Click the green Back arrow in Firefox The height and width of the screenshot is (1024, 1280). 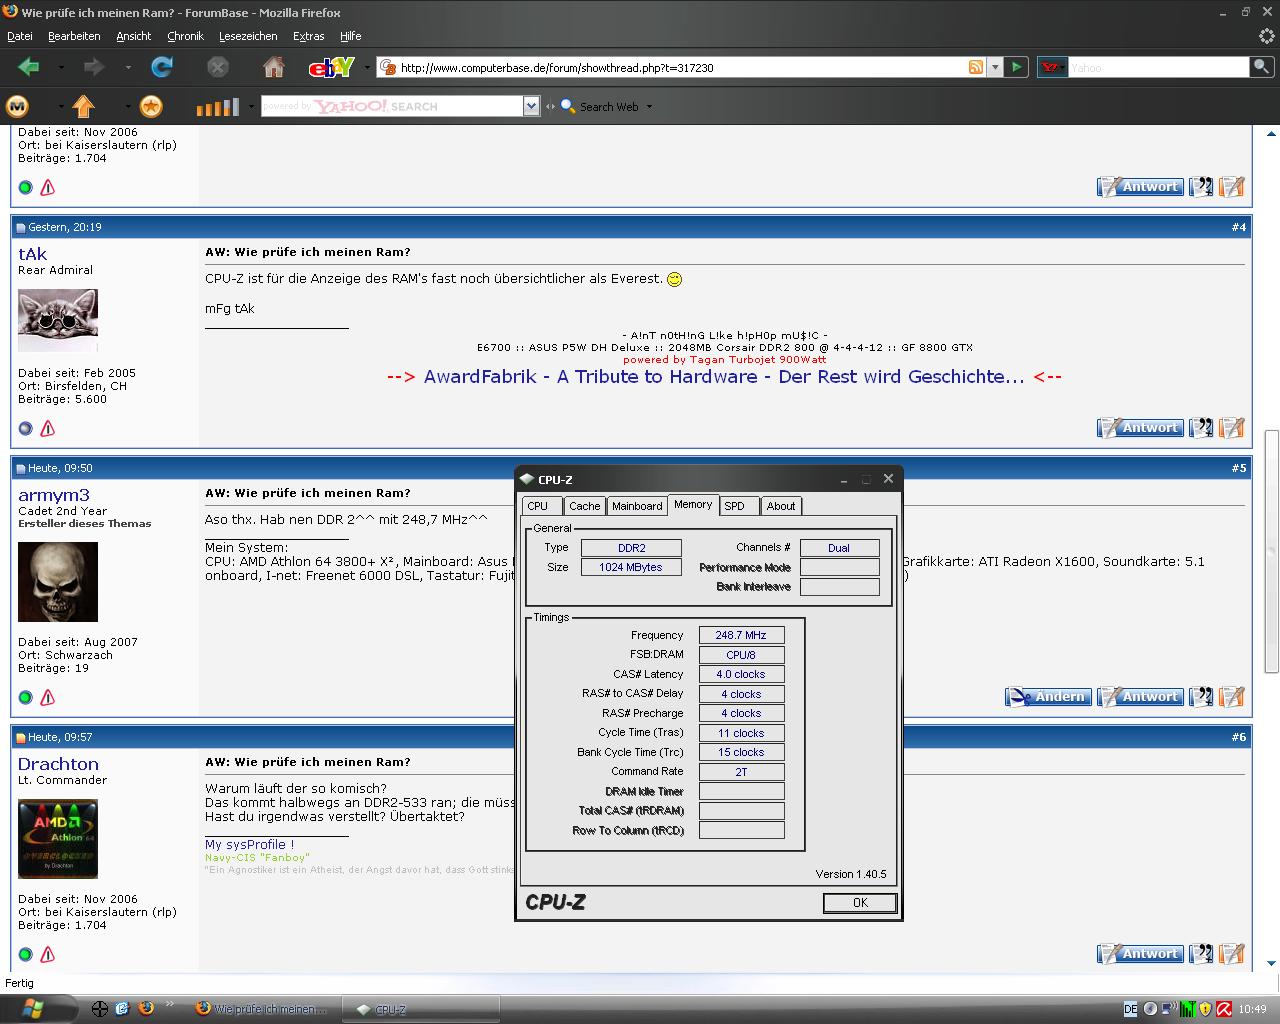28,67
